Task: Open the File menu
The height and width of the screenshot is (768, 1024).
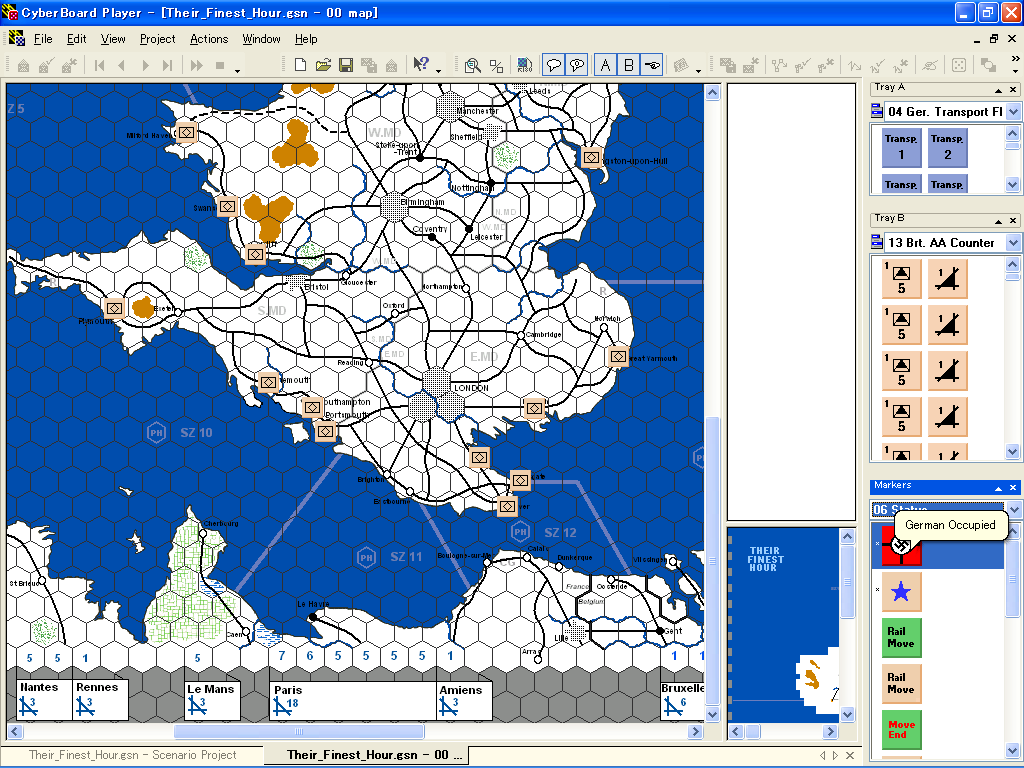Action: (43, 39)
